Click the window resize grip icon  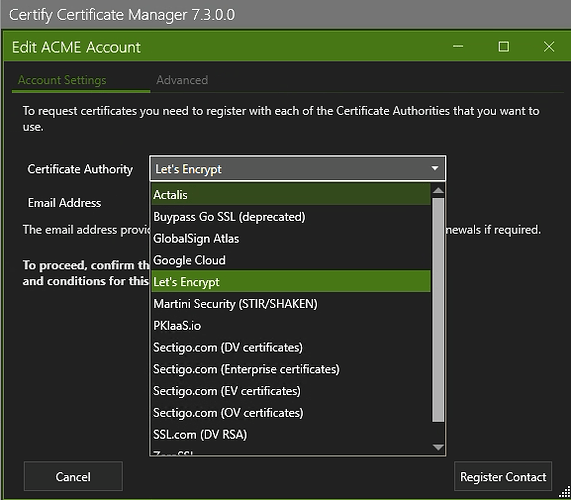point(565,492)
